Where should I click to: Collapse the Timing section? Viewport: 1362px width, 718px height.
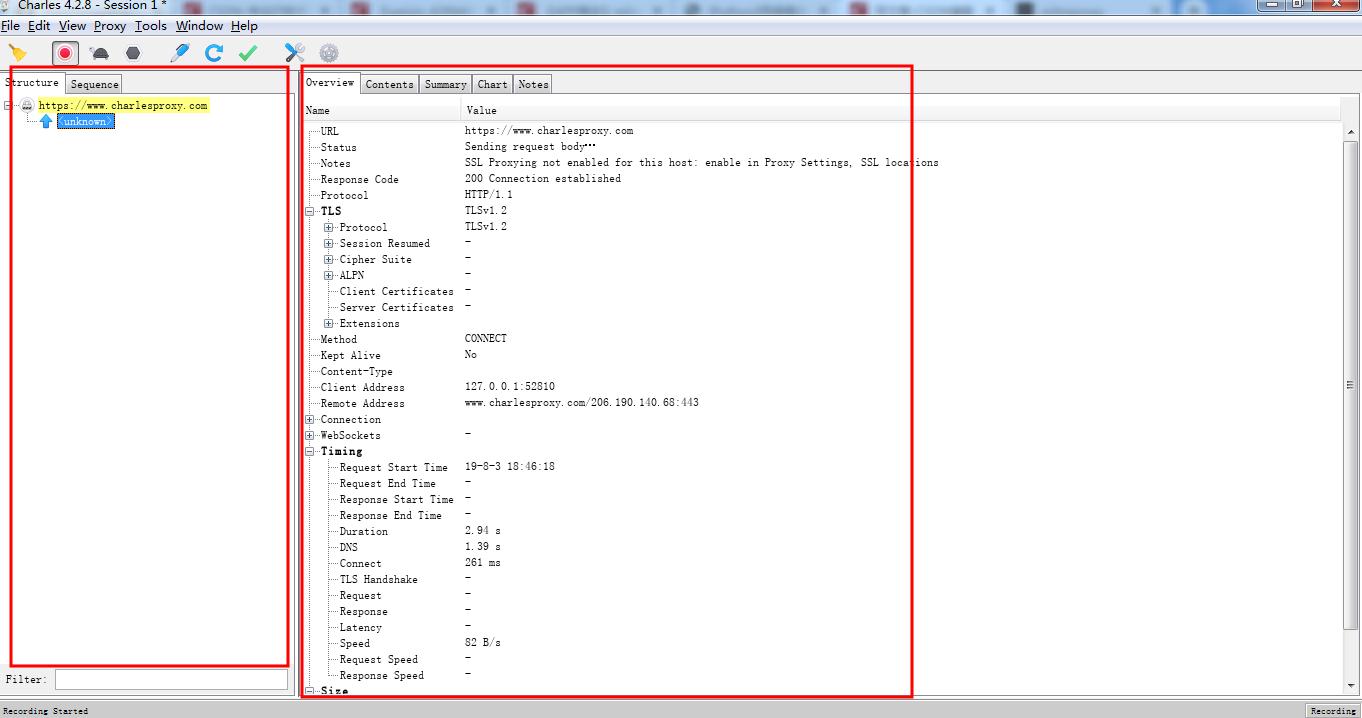pyautogui.click(x=310, y=451)
